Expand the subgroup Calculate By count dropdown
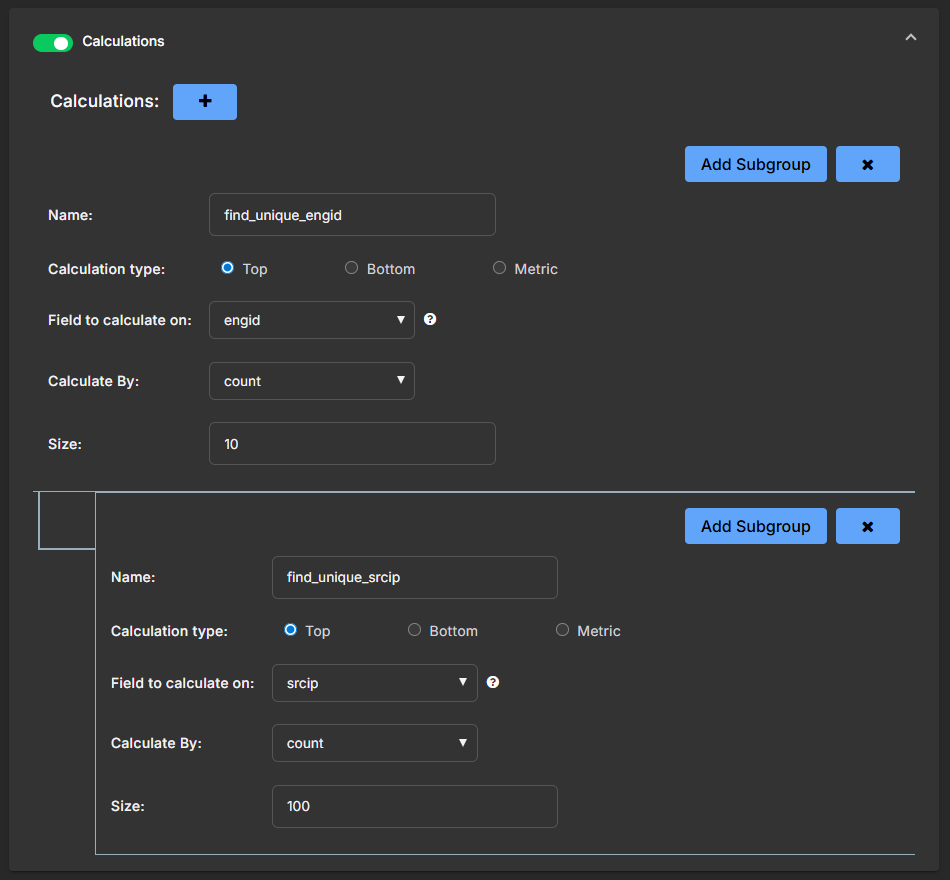The height and width of the screenshot is (880, 950). pos(374,743)
